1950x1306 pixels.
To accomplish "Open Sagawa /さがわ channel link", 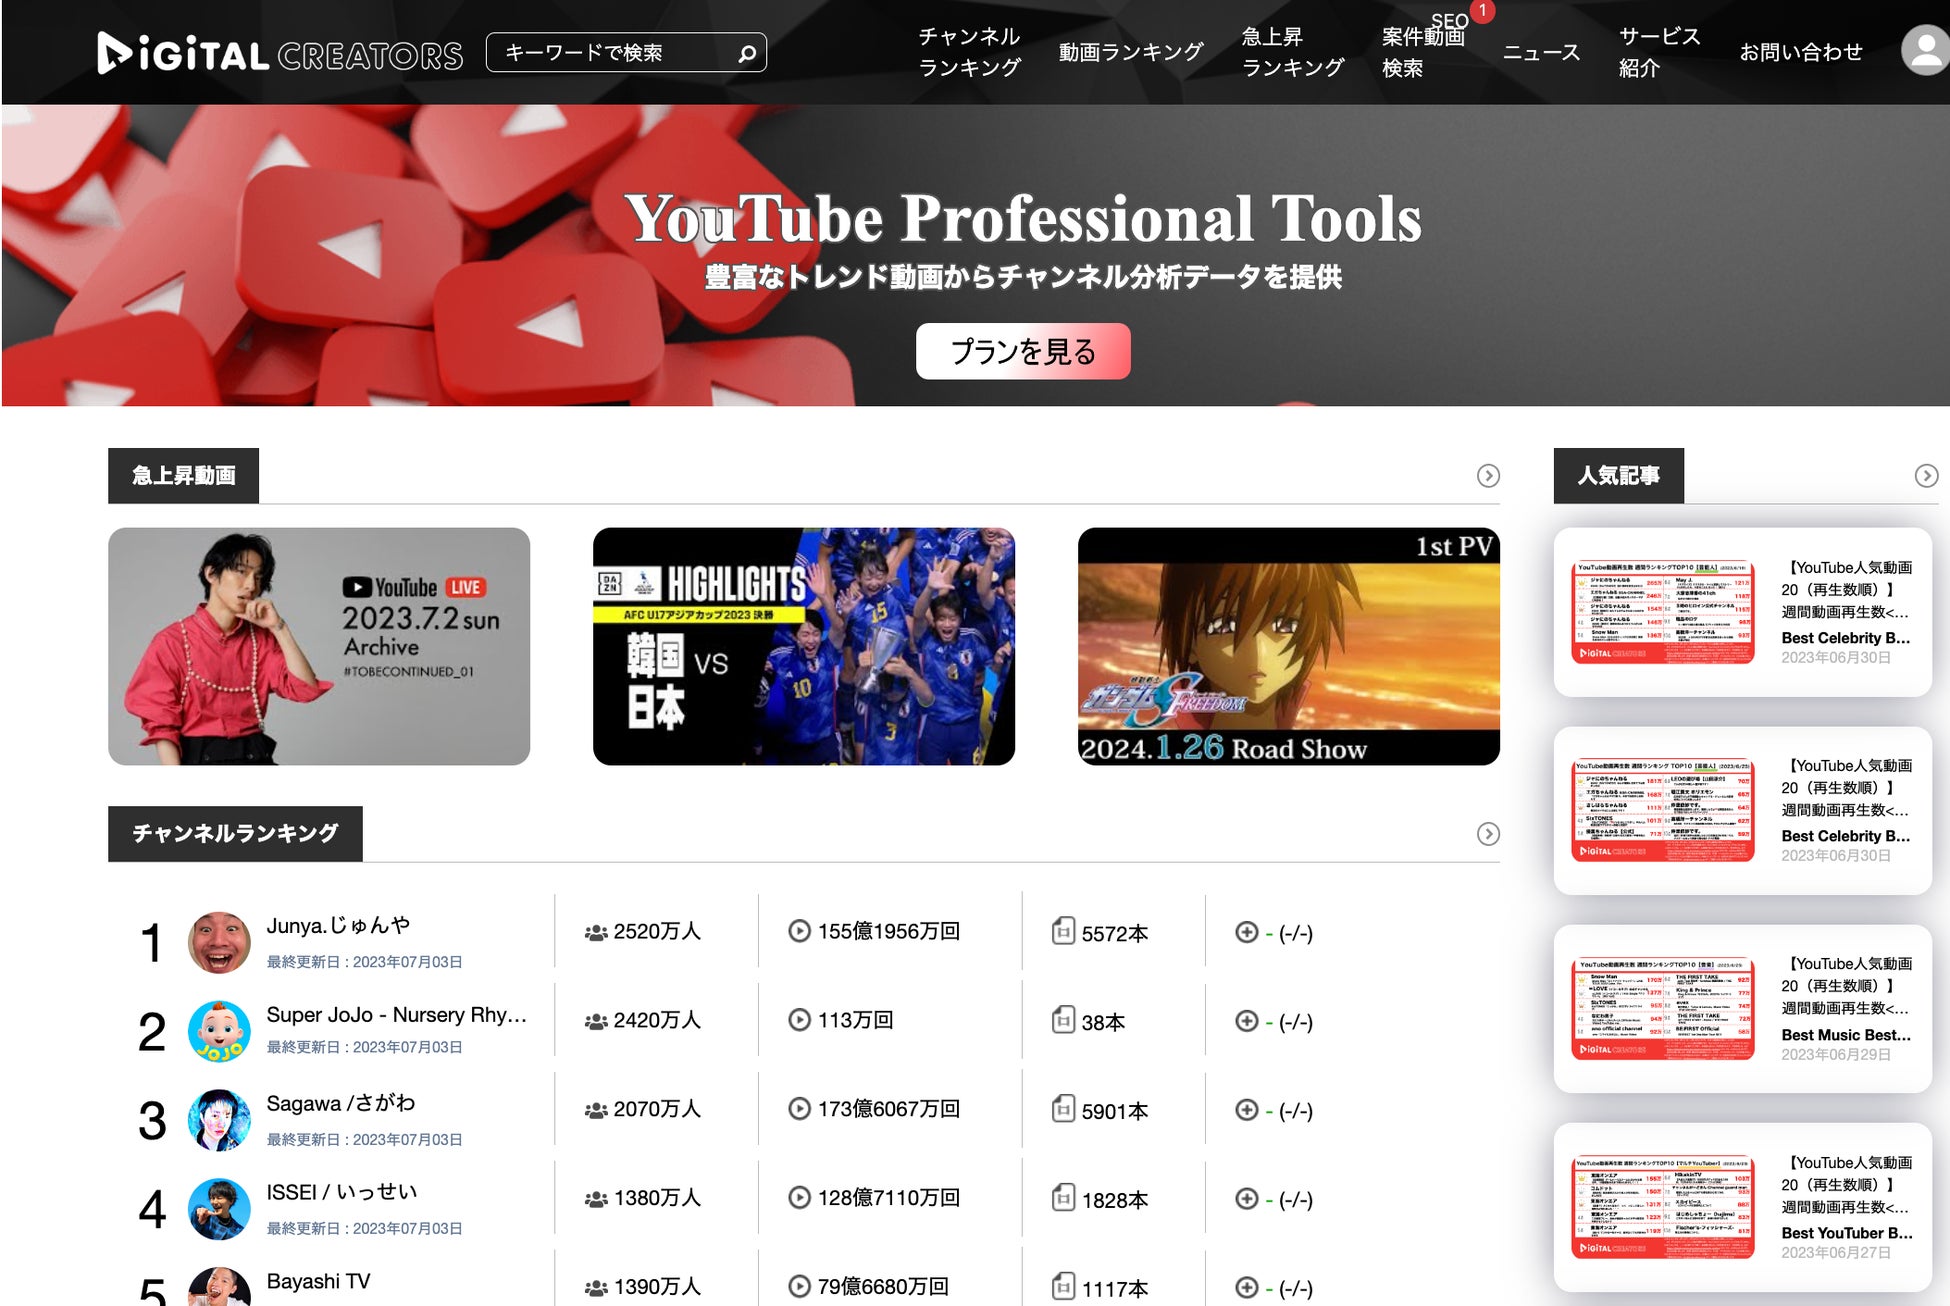I will click(x=340, y=1103).
